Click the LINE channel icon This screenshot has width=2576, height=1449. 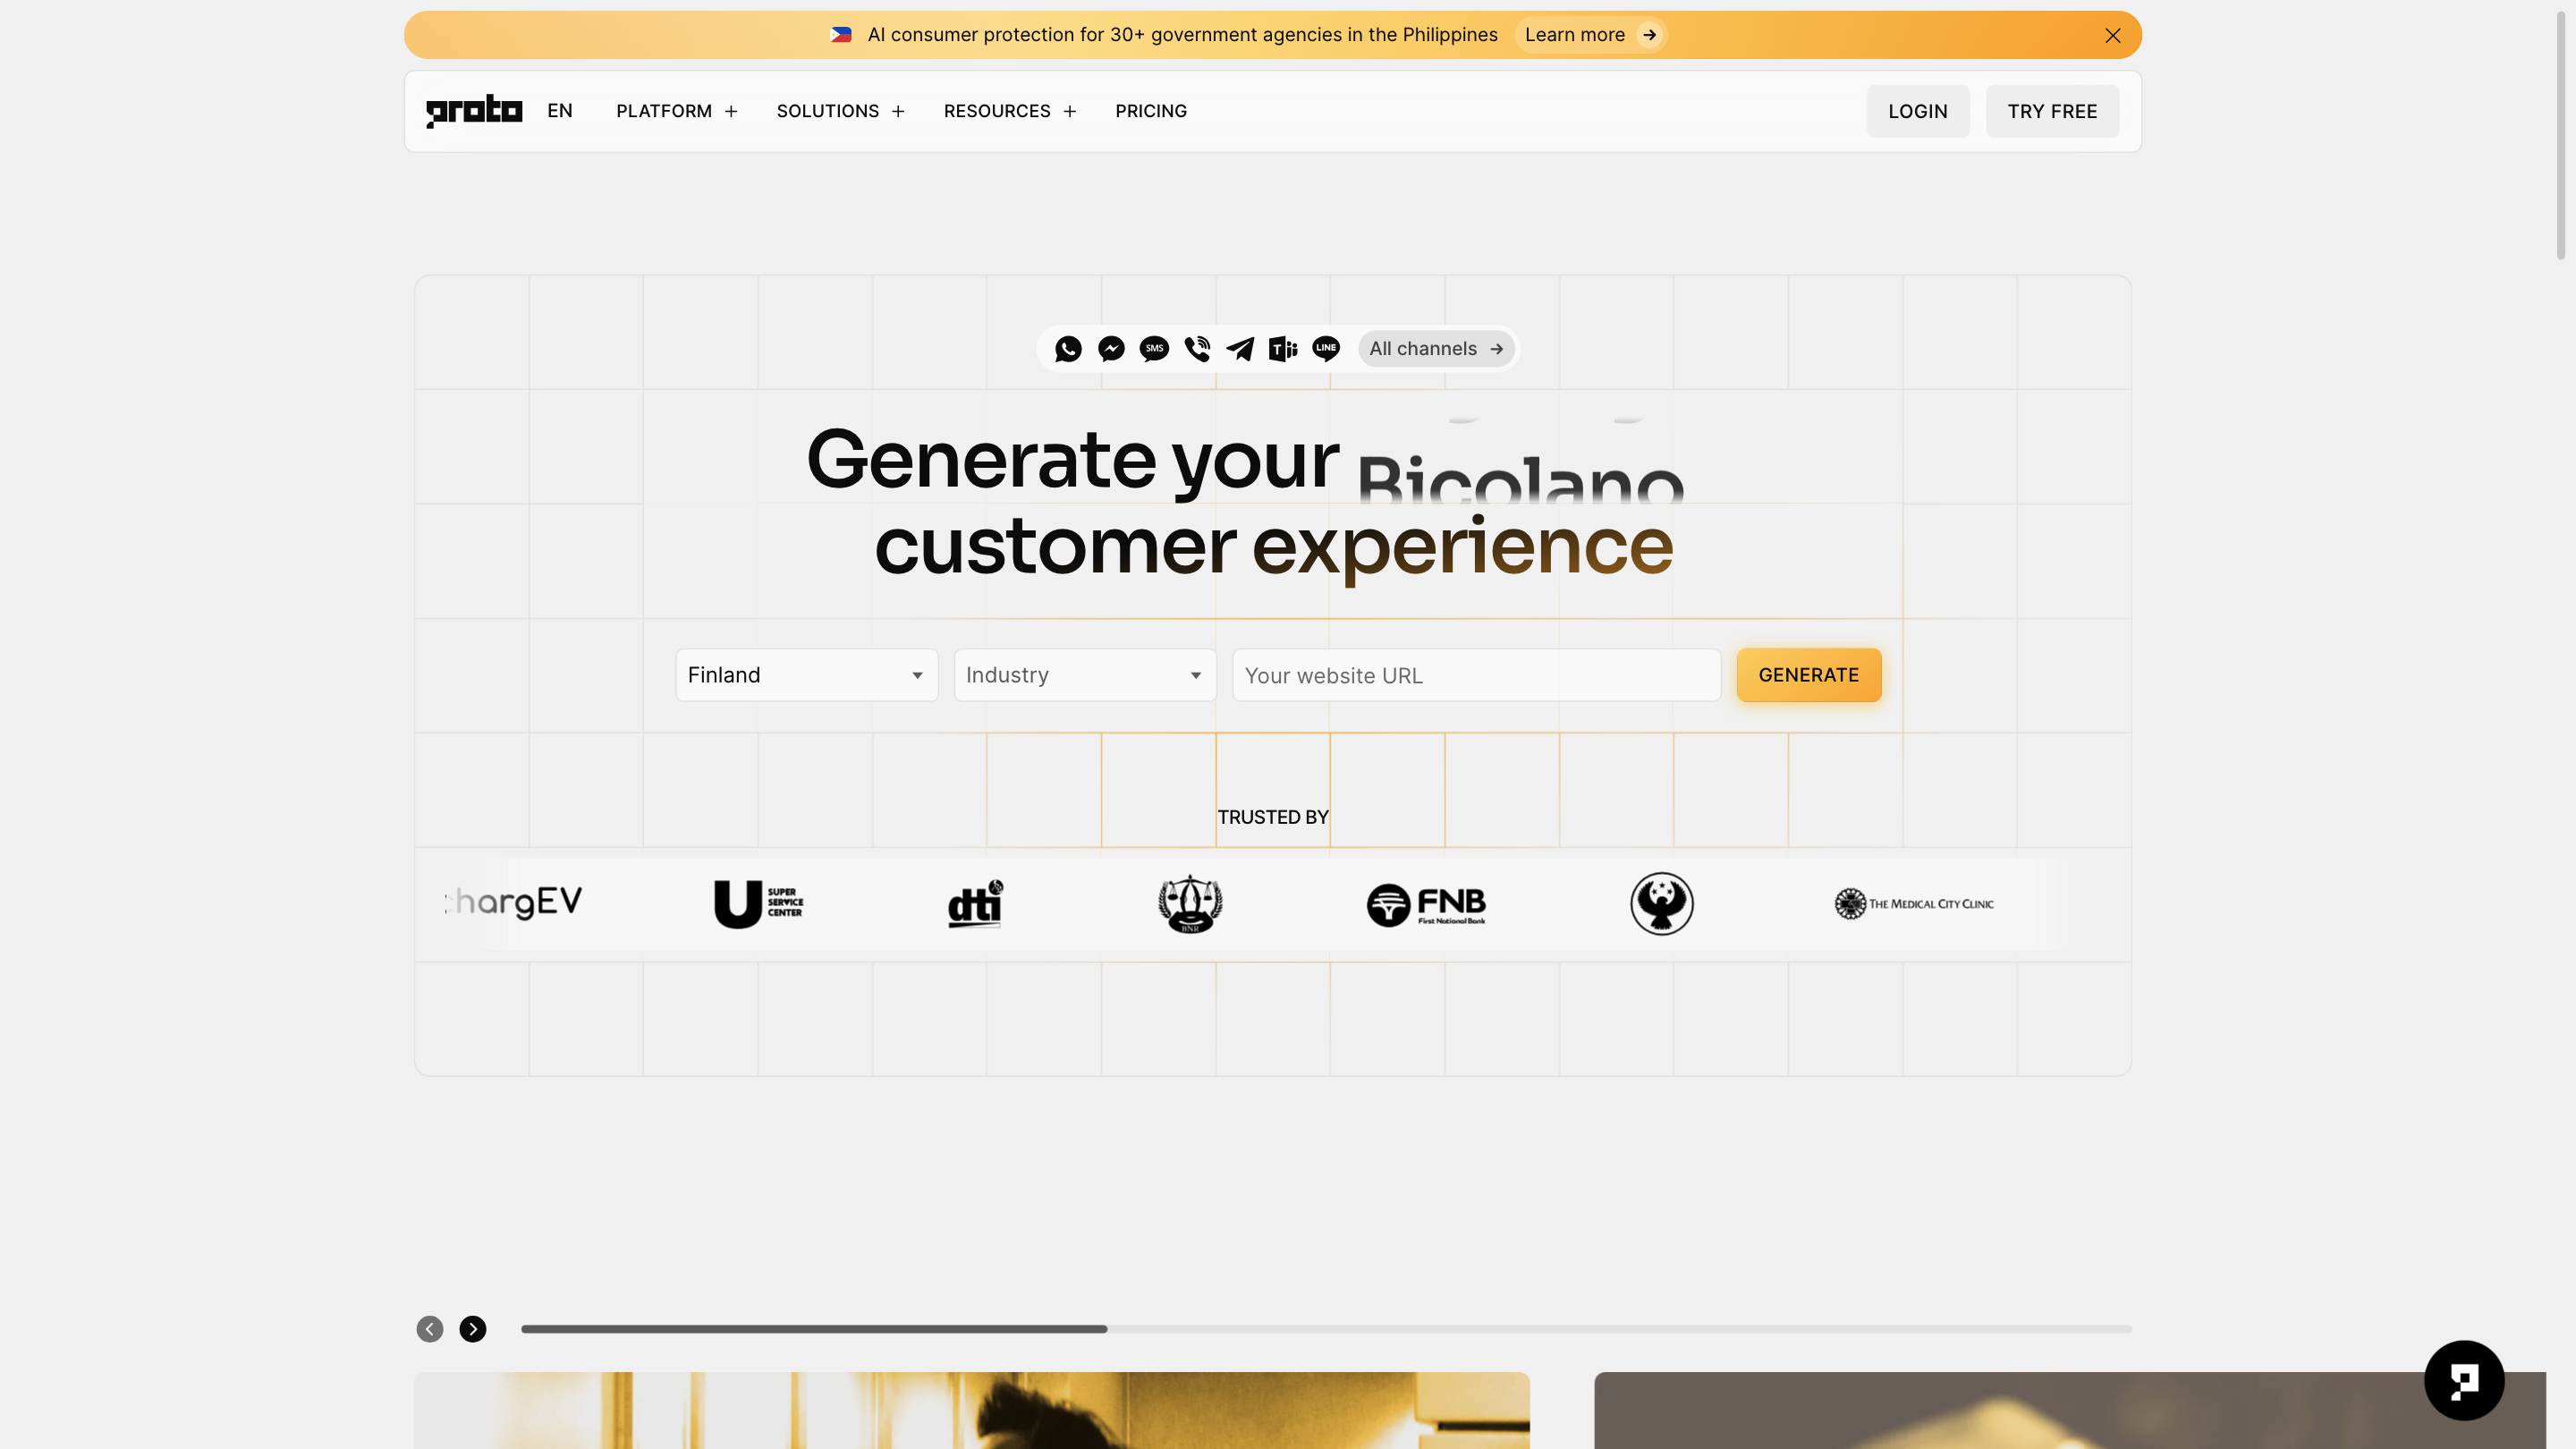1326,349
